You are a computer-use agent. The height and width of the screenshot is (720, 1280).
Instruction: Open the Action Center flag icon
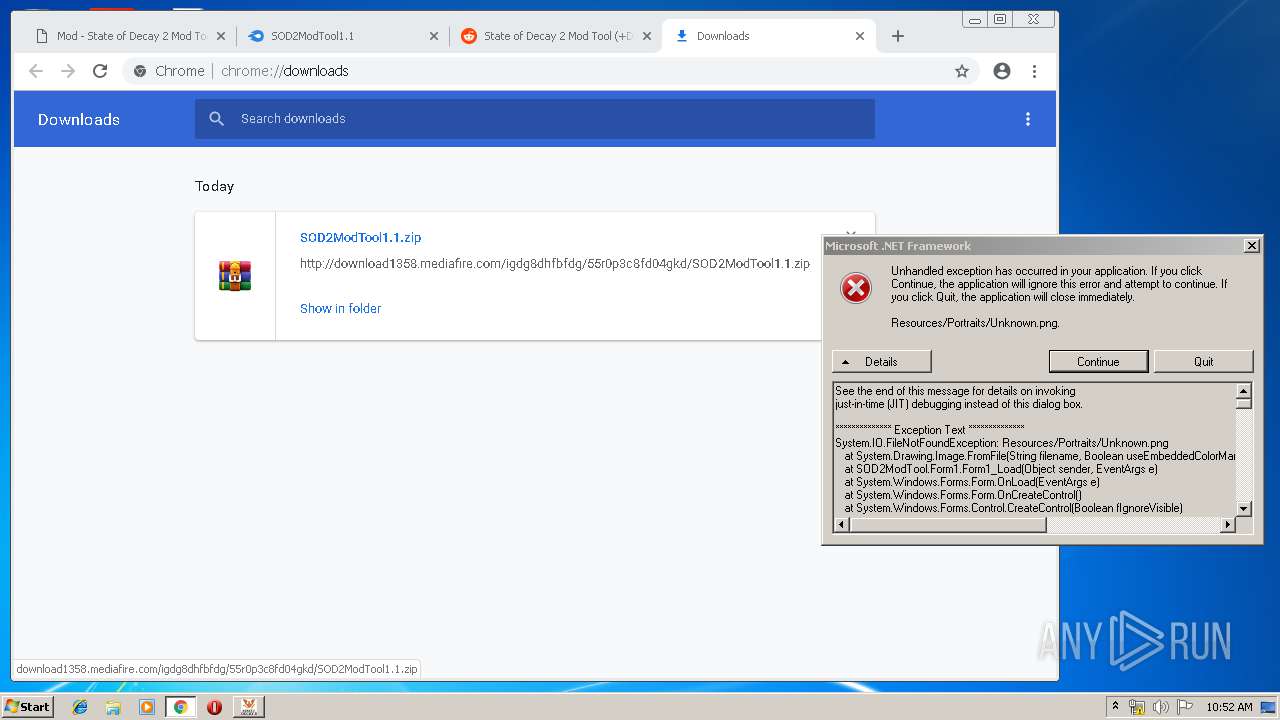click(x=1185, y=707)
